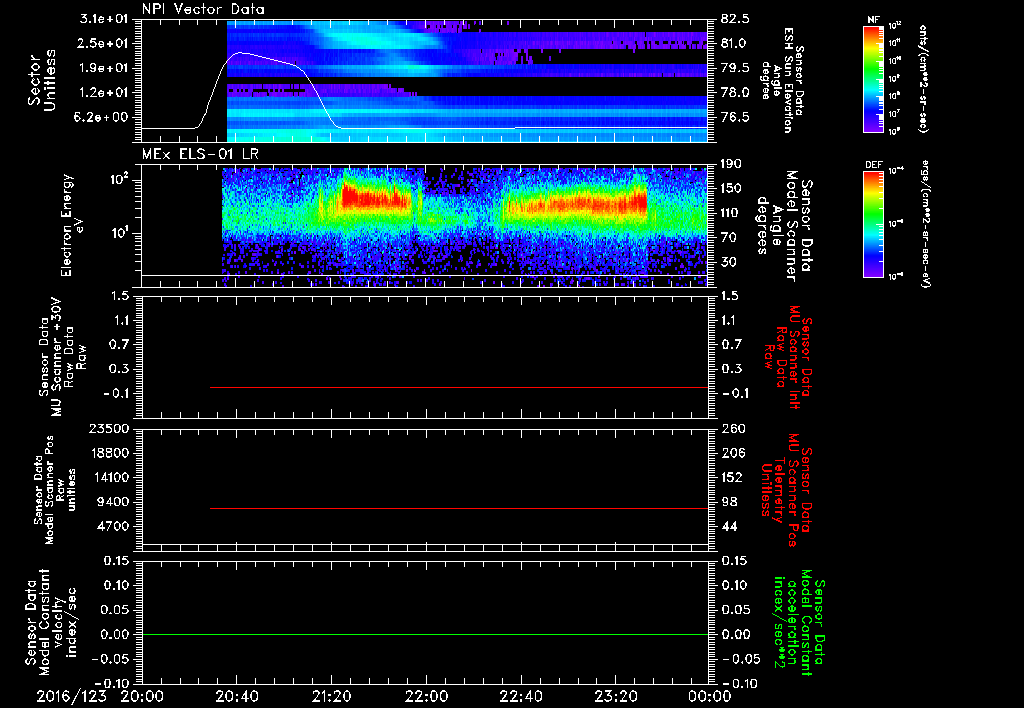
Task: Click the 190 scanner angle tick label
Action: [x=731, y=164]
